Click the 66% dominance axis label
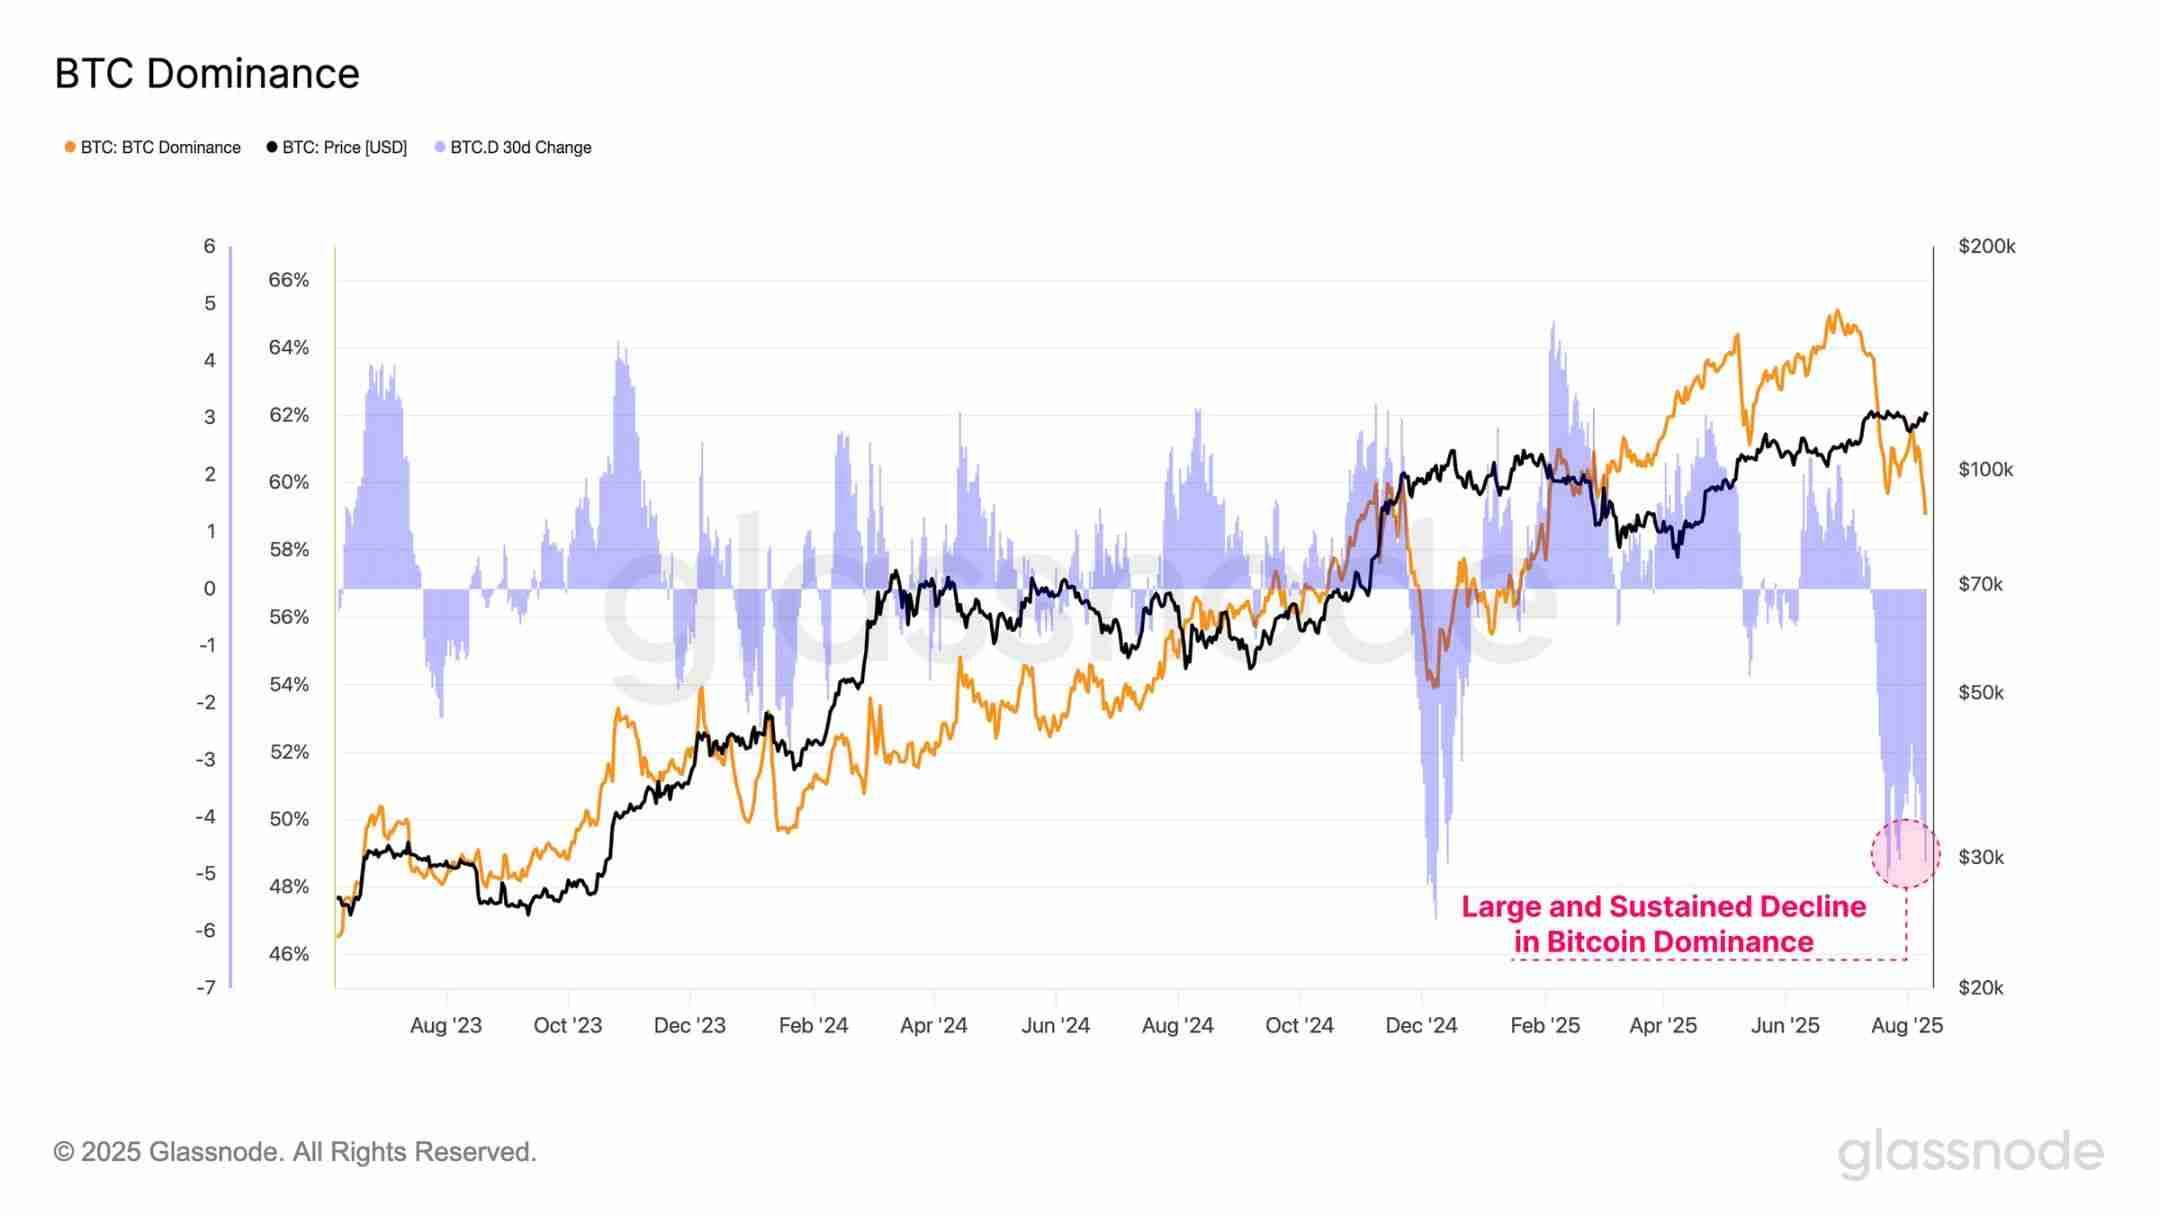The width and height of the screenshot is (2160, 1215). pyautogui.click(x=289, y=280)
